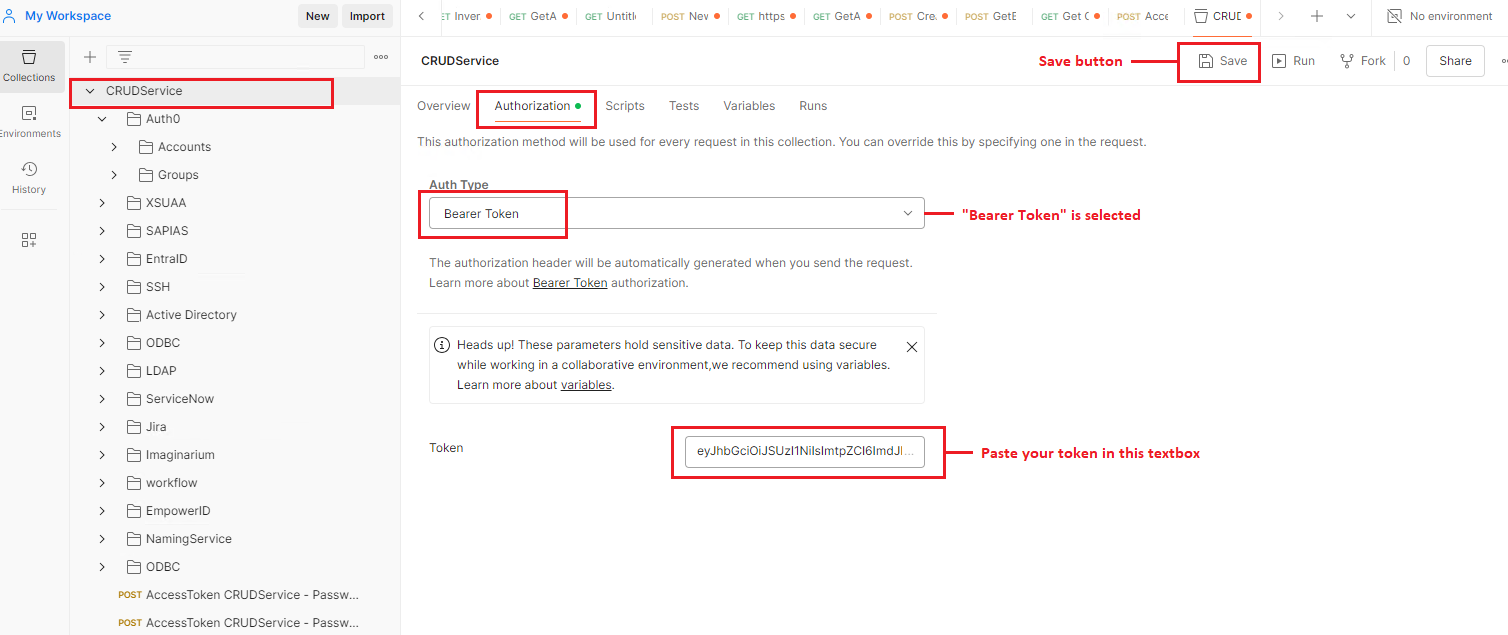Screen dimensions: 1508x635
Task: Open the variables help link
Action: click(x=586, y=385)
